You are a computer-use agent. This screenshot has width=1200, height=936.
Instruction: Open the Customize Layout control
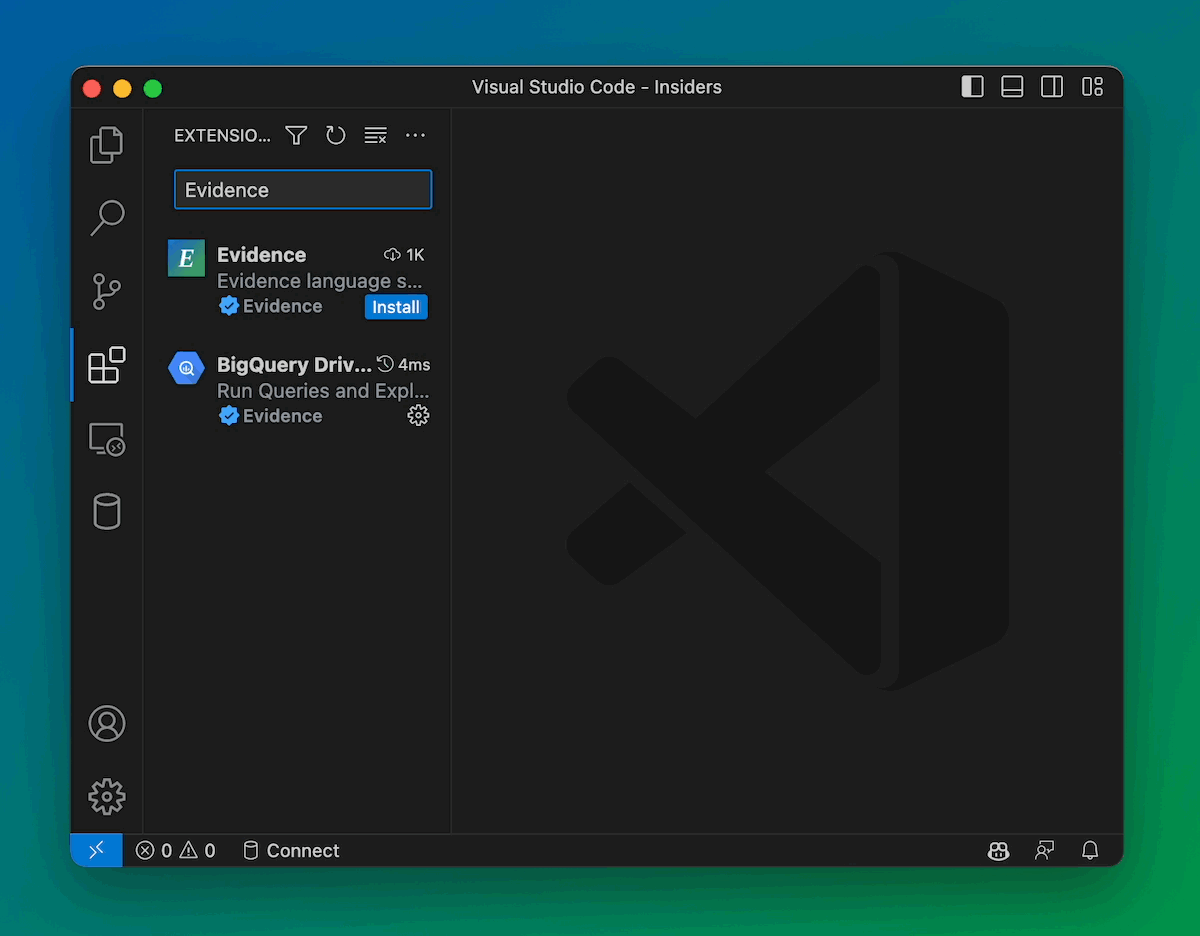click(x=1092, y=87)
